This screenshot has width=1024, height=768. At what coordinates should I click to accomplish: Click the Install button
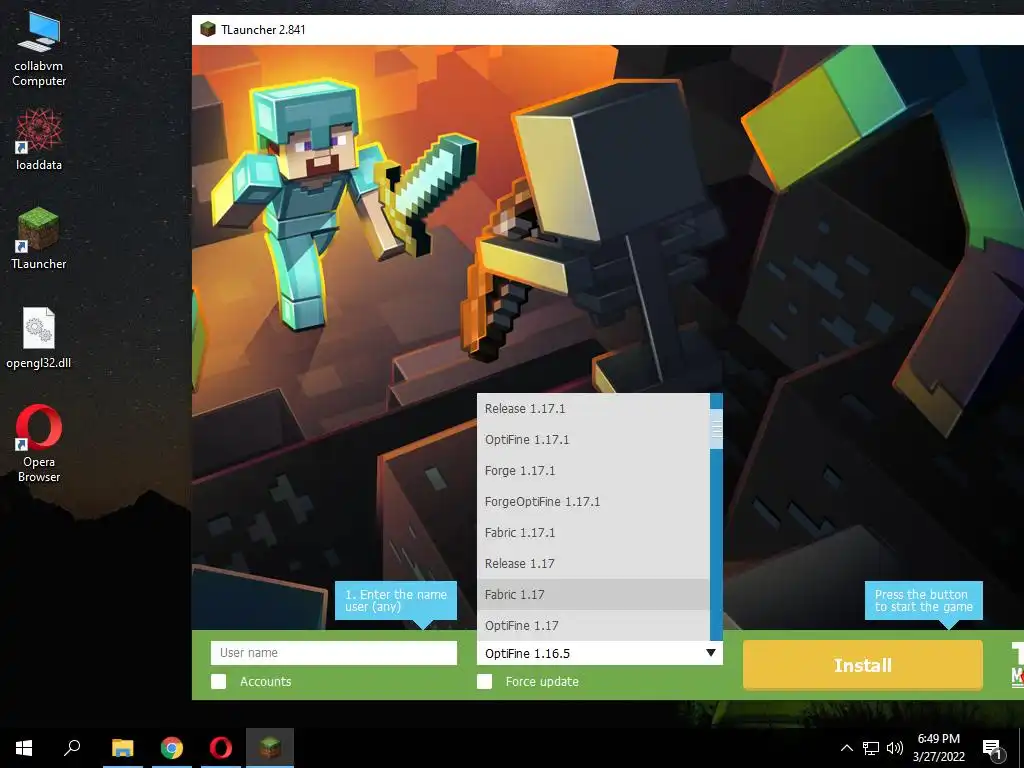click(863, 665)
